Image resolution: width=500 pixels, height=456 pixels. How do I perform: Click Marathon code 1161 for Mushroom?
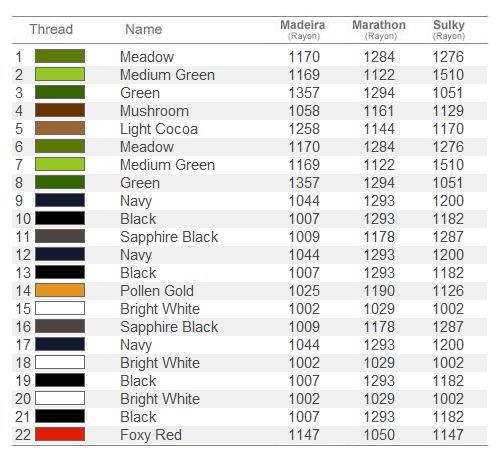pyautogui.click(x=379, y=111)
